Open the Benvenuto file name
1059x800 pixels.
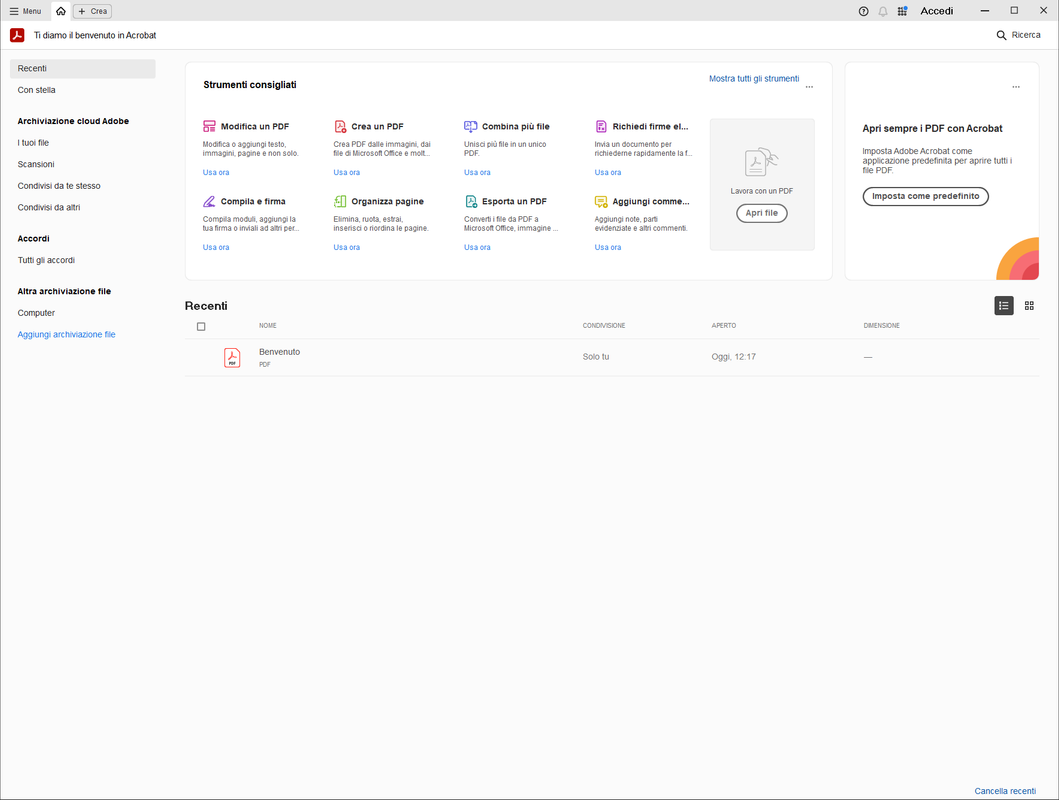pyautogui.click(x=280, y=352)
